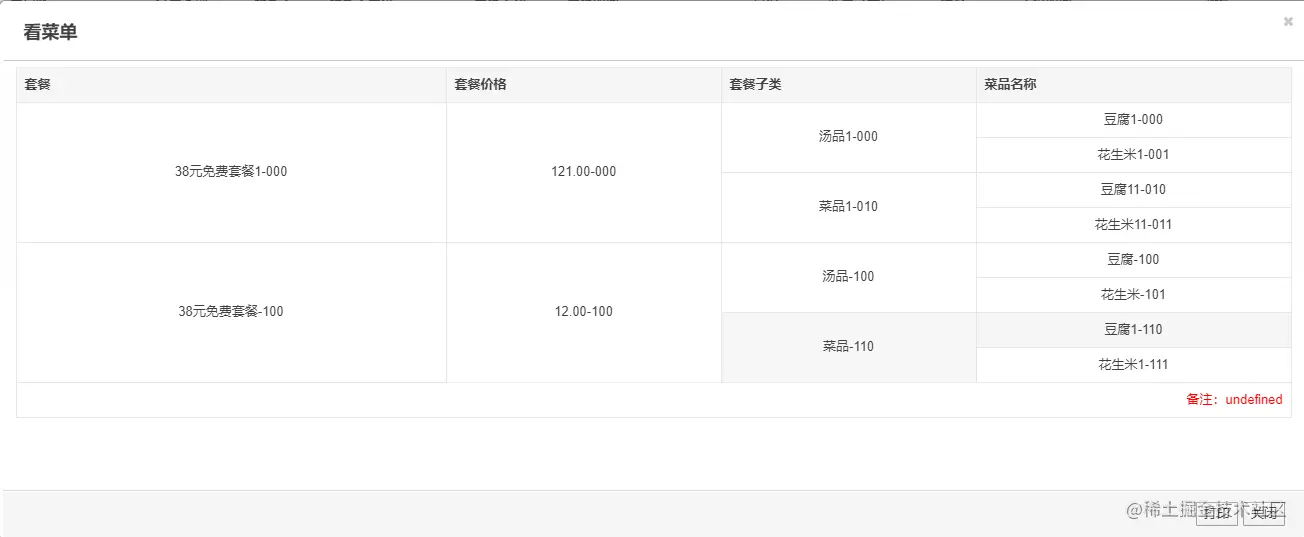Click the 套餐 column header
1304x537 pixels.
click(x=38, y=85)
